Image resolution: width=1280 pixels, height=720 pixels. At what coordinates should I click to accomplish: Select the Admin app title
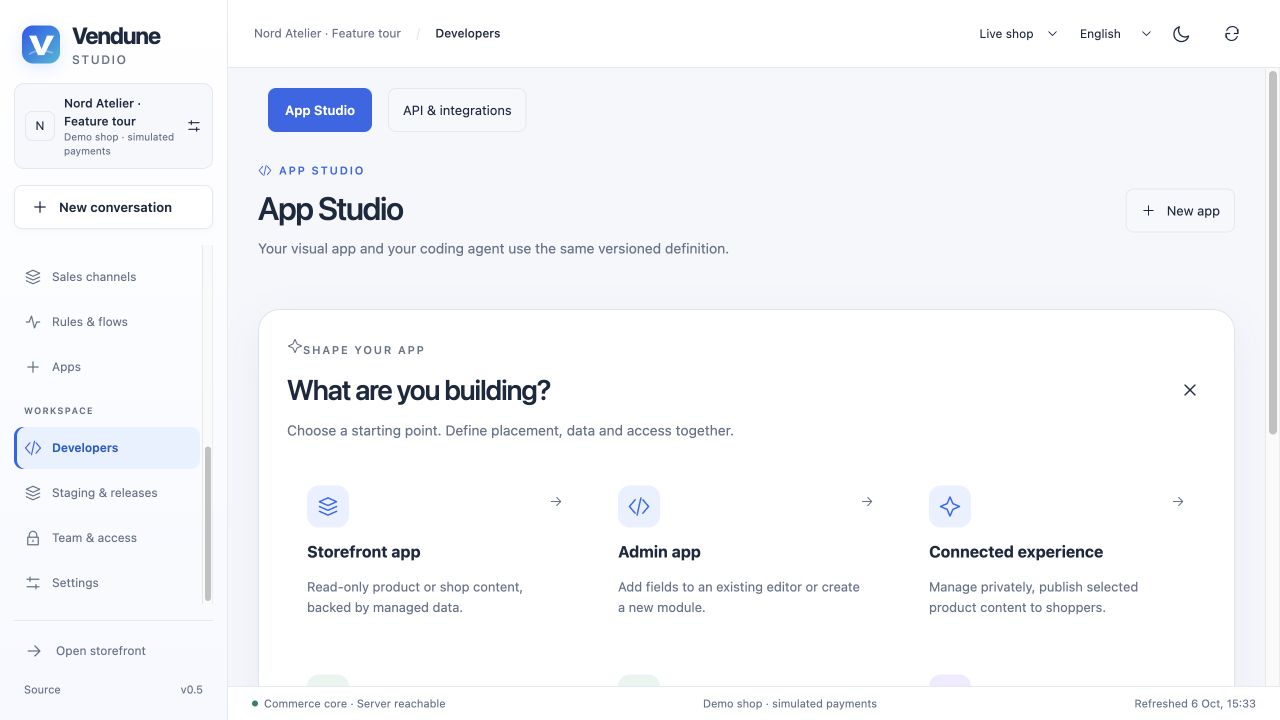(x=659, y=552)
